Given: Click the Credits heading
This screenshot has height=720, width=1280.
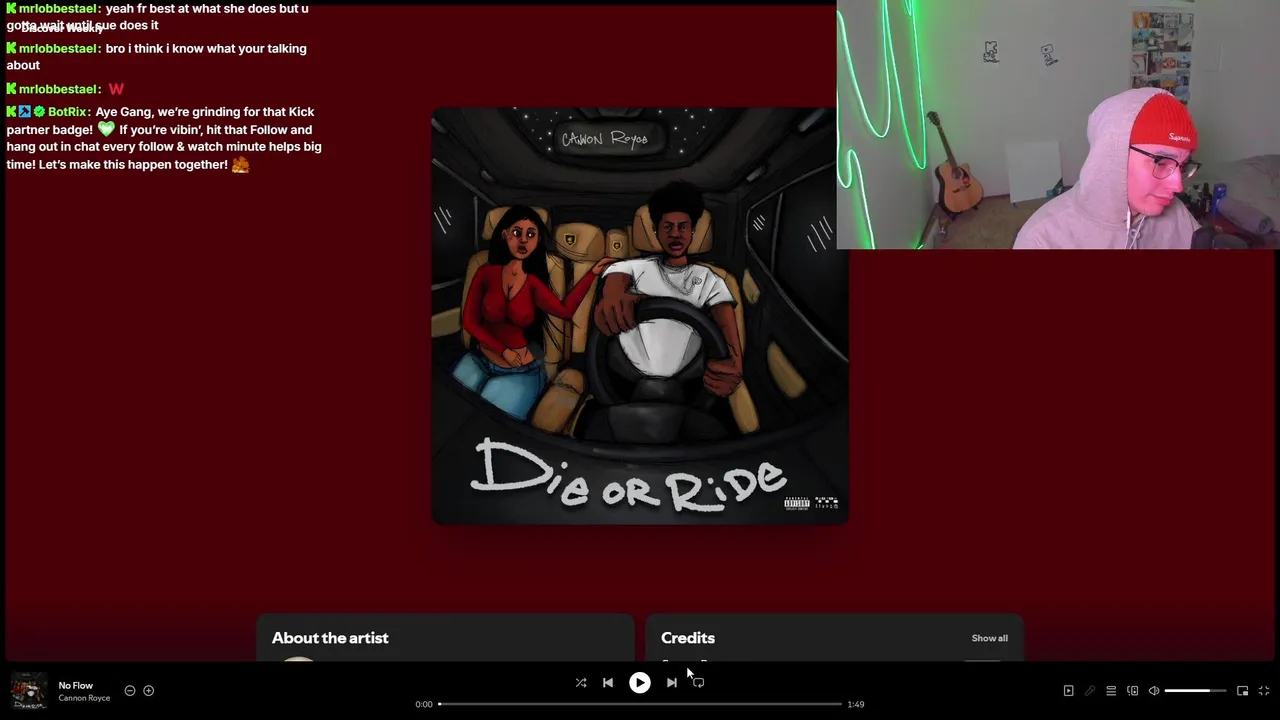Looking at the screenshot, I should click(x=688, y=638).
